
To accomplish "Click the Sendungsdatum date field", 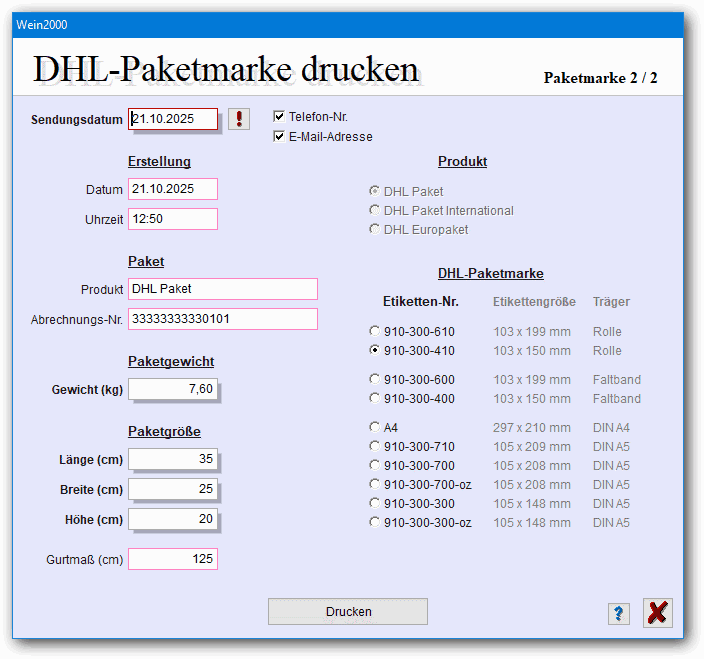I will pyautogui.click(x=173, y=119).
